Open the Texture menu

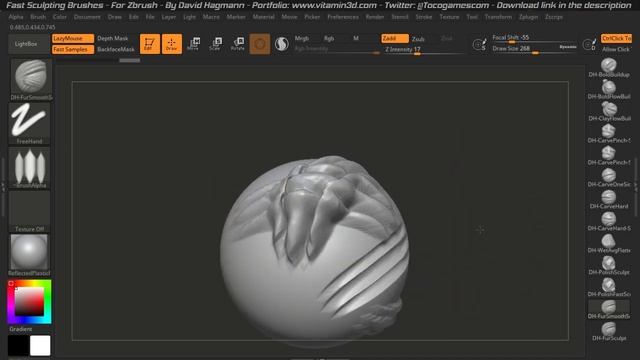tap(449, 17)
